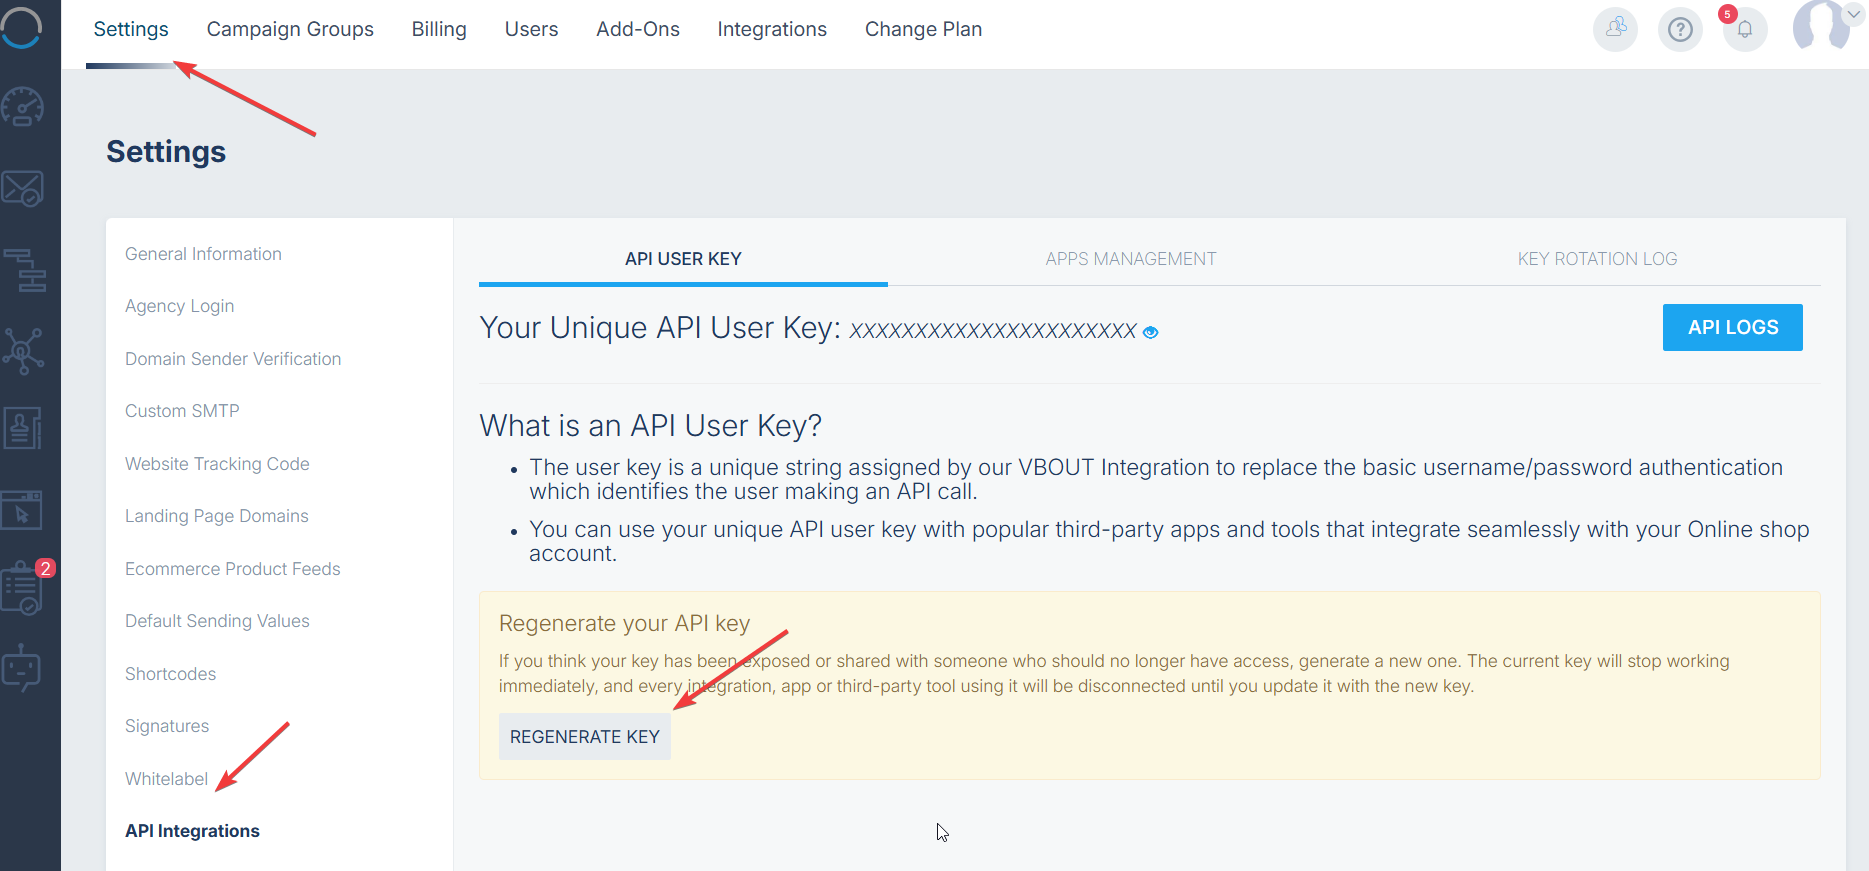The width and height of the screenshot is (1869, 871).
Task: Open the profile avatar picture
Action: click(x=1820, y=25)
